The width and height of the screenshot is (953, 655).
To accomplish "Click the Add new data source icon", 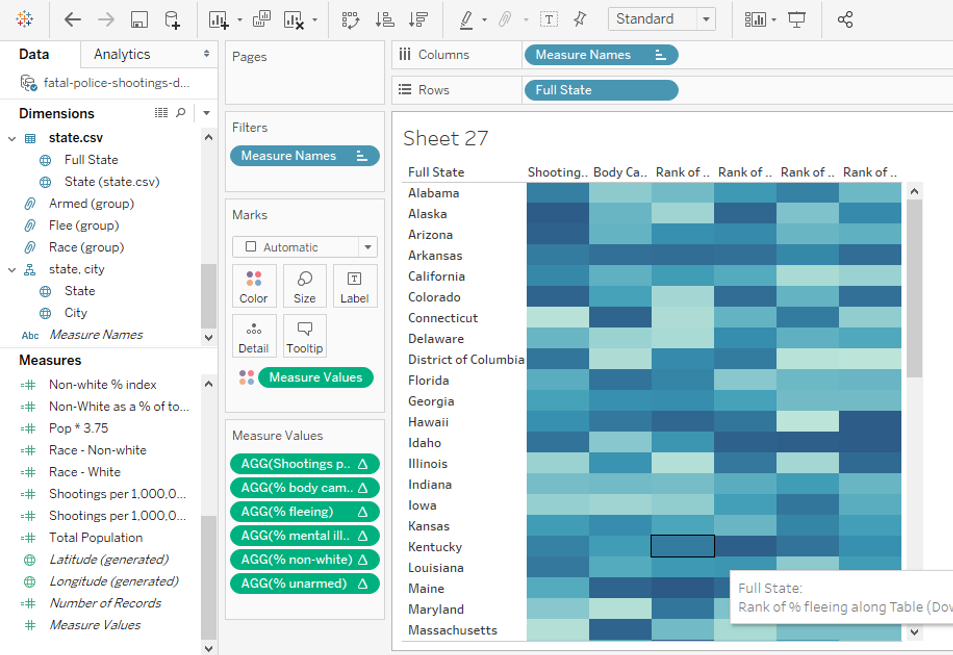I will [x=173, y=19].
